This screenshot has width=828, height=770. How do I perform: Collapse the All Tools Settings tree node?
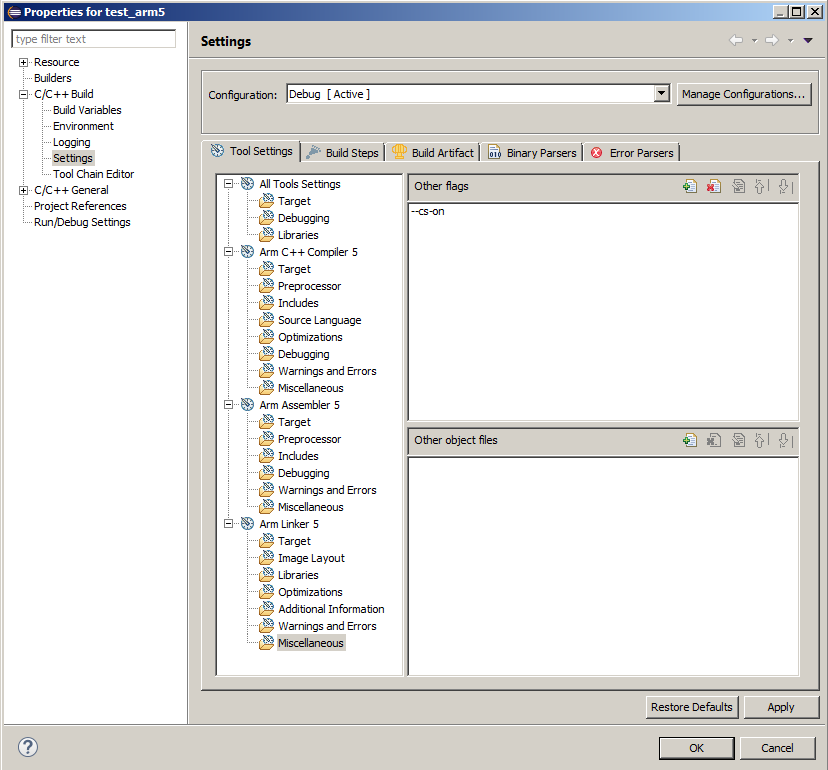click(x=230, y=183)
